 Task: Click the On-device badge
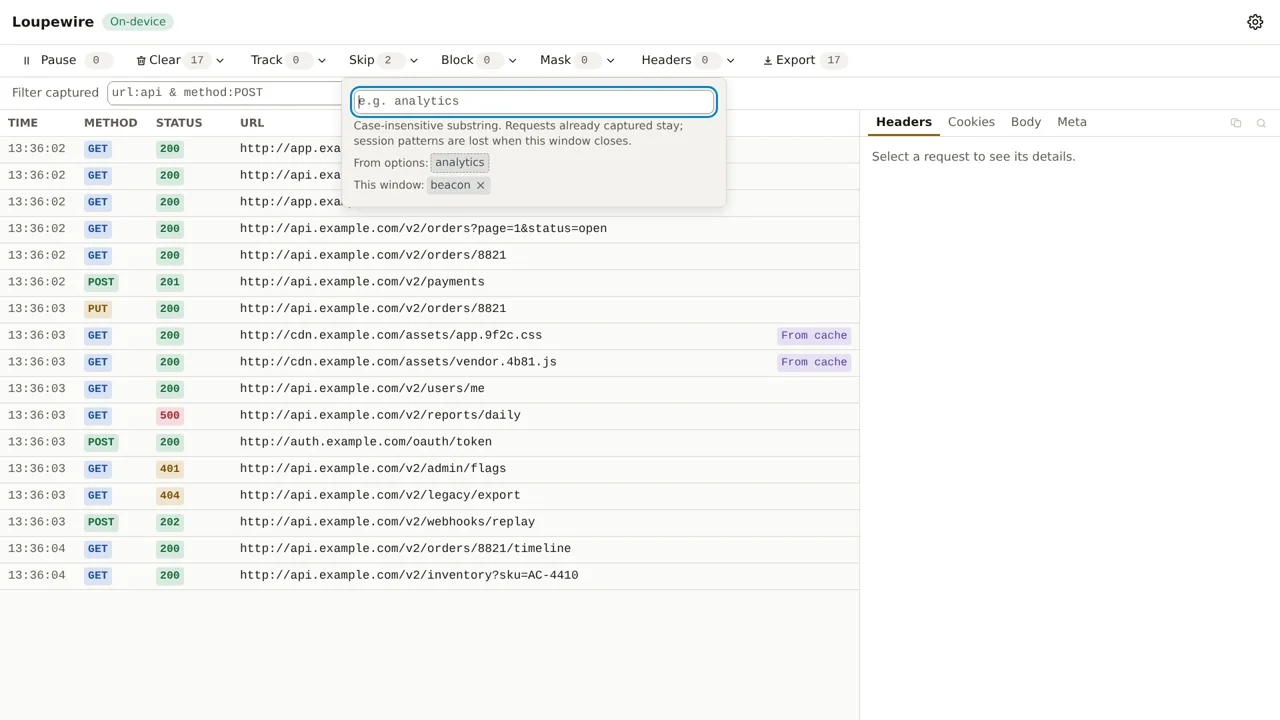point(138,22)
